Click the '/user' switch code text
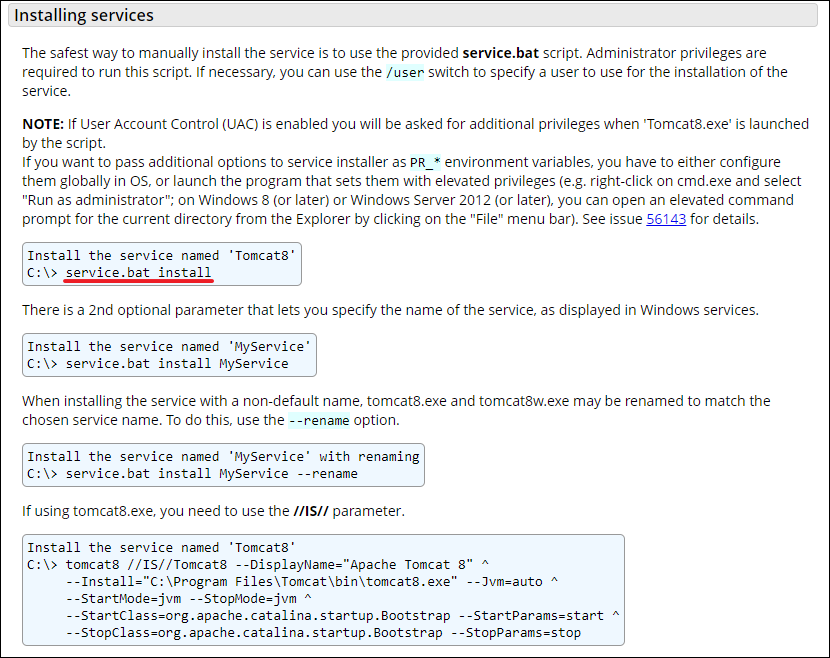Image resolution: width=830 pixels, height=658 pixels. pyautogui.click(x=405, y=73)
